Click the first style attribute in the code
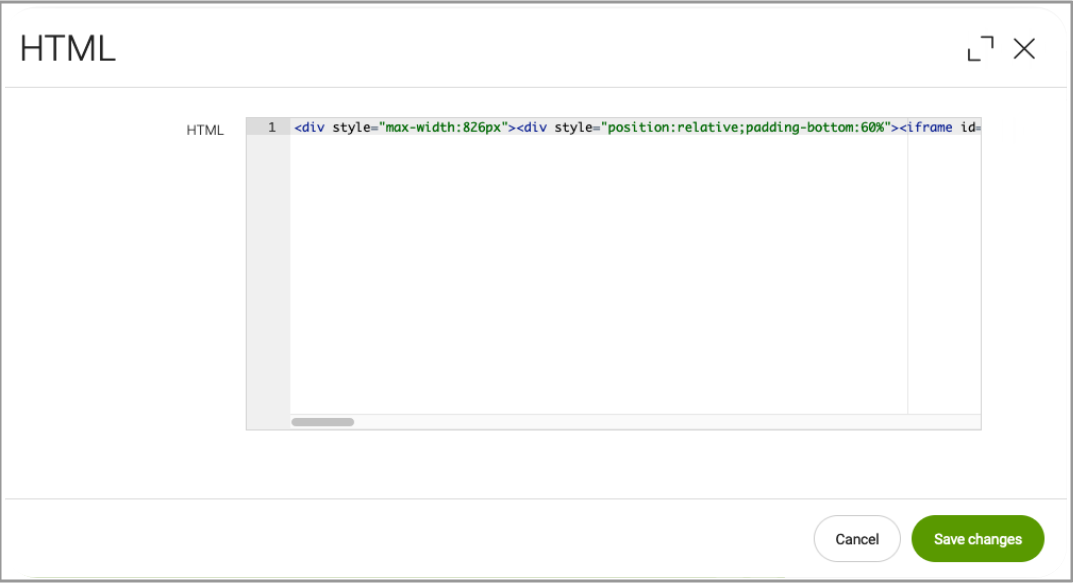Viewport: 1073px width, 583px height. pos(351,128)
